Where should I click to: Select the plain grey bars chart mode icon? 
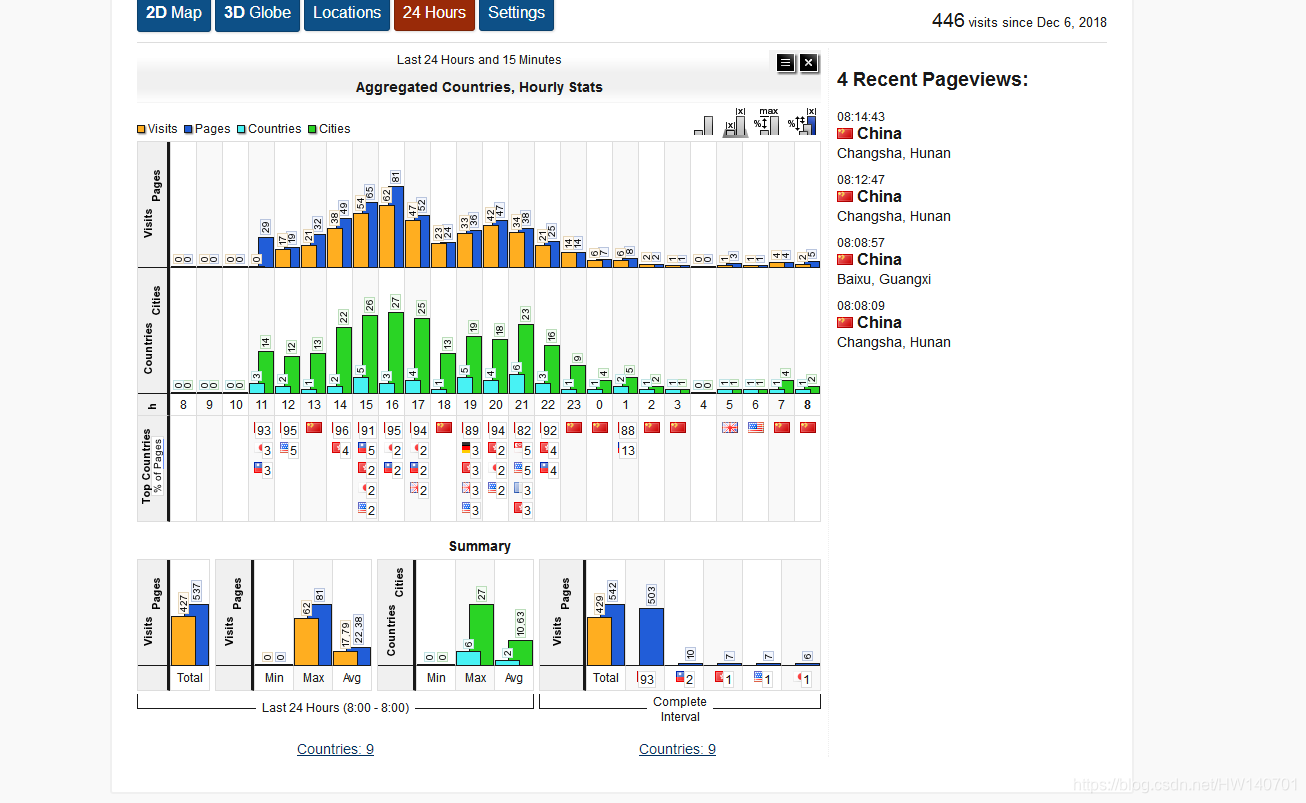tap(704, 125)
